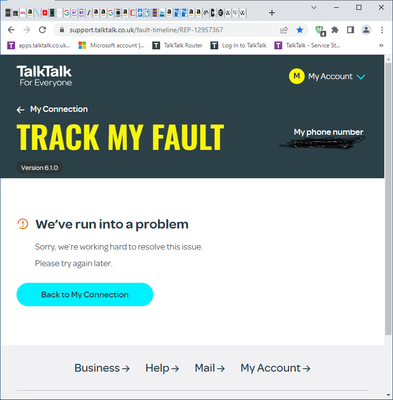Click the Back to My Connection button

pyautogui.click(x=85, y=294)
